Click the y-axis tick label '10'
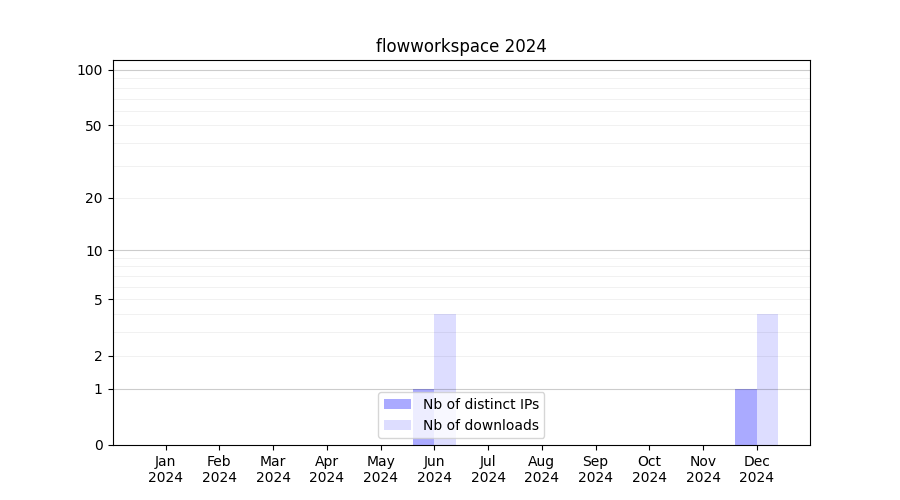 (94, 251)
